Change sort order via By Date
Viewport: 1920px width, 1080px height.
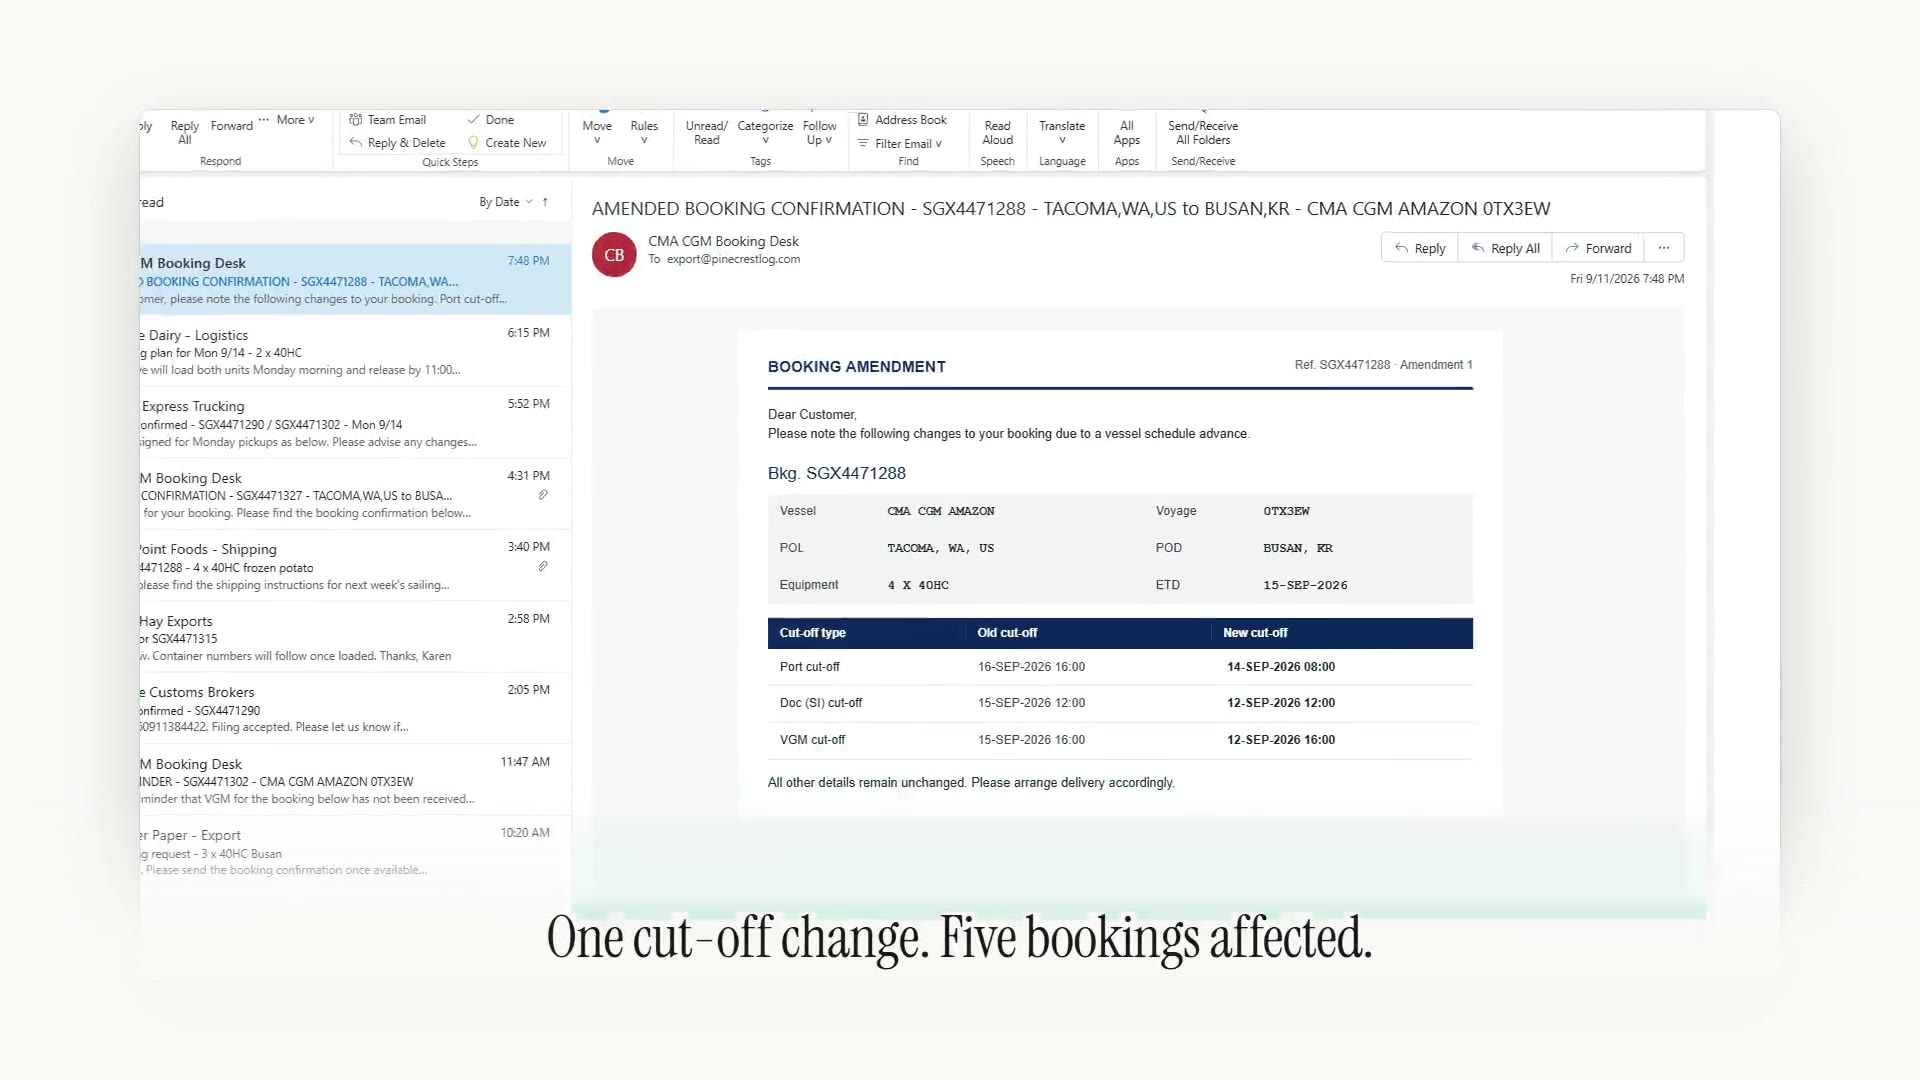506,202
